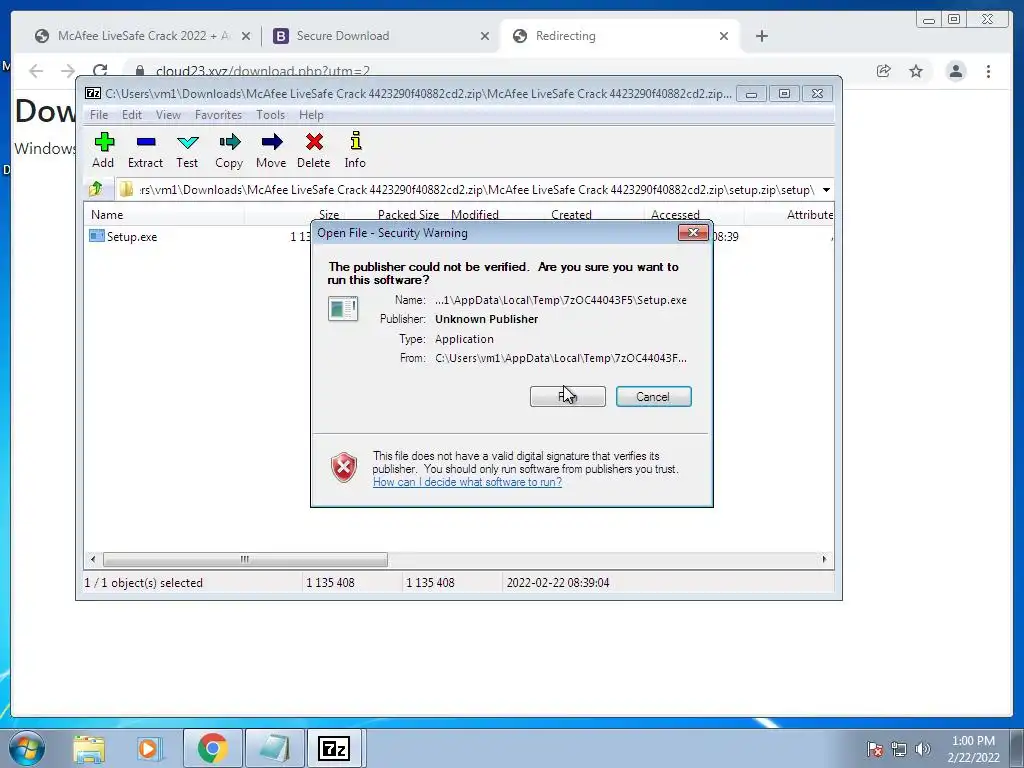Screen dimensions: 1024x768
Task: Click the network tray icon
Action: click(899, 749)
